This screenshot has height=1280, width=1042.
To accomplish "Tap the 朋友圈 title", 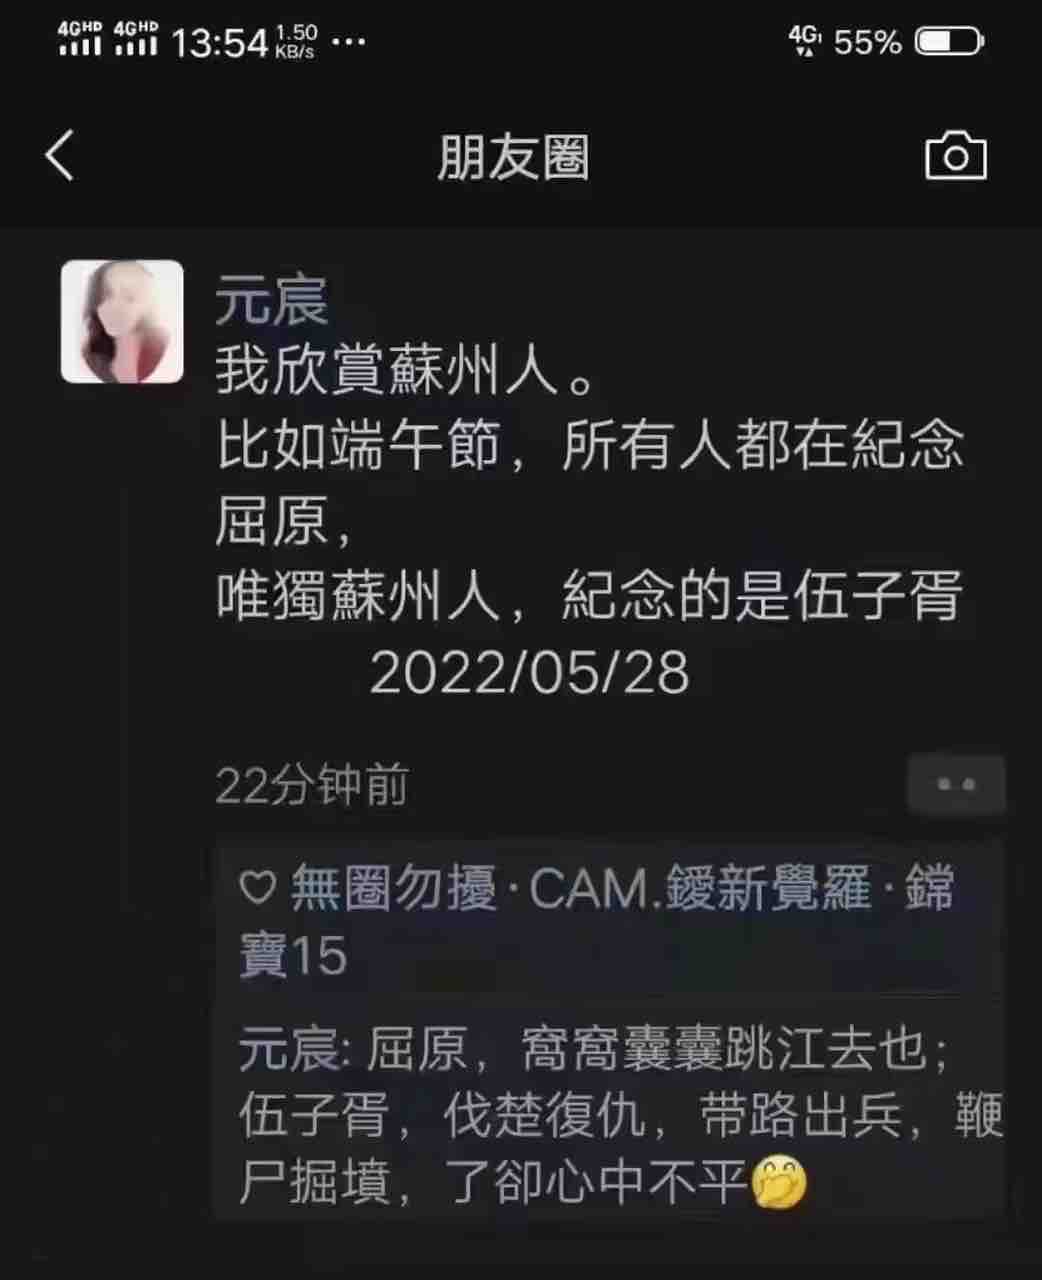I will [513, 158].
